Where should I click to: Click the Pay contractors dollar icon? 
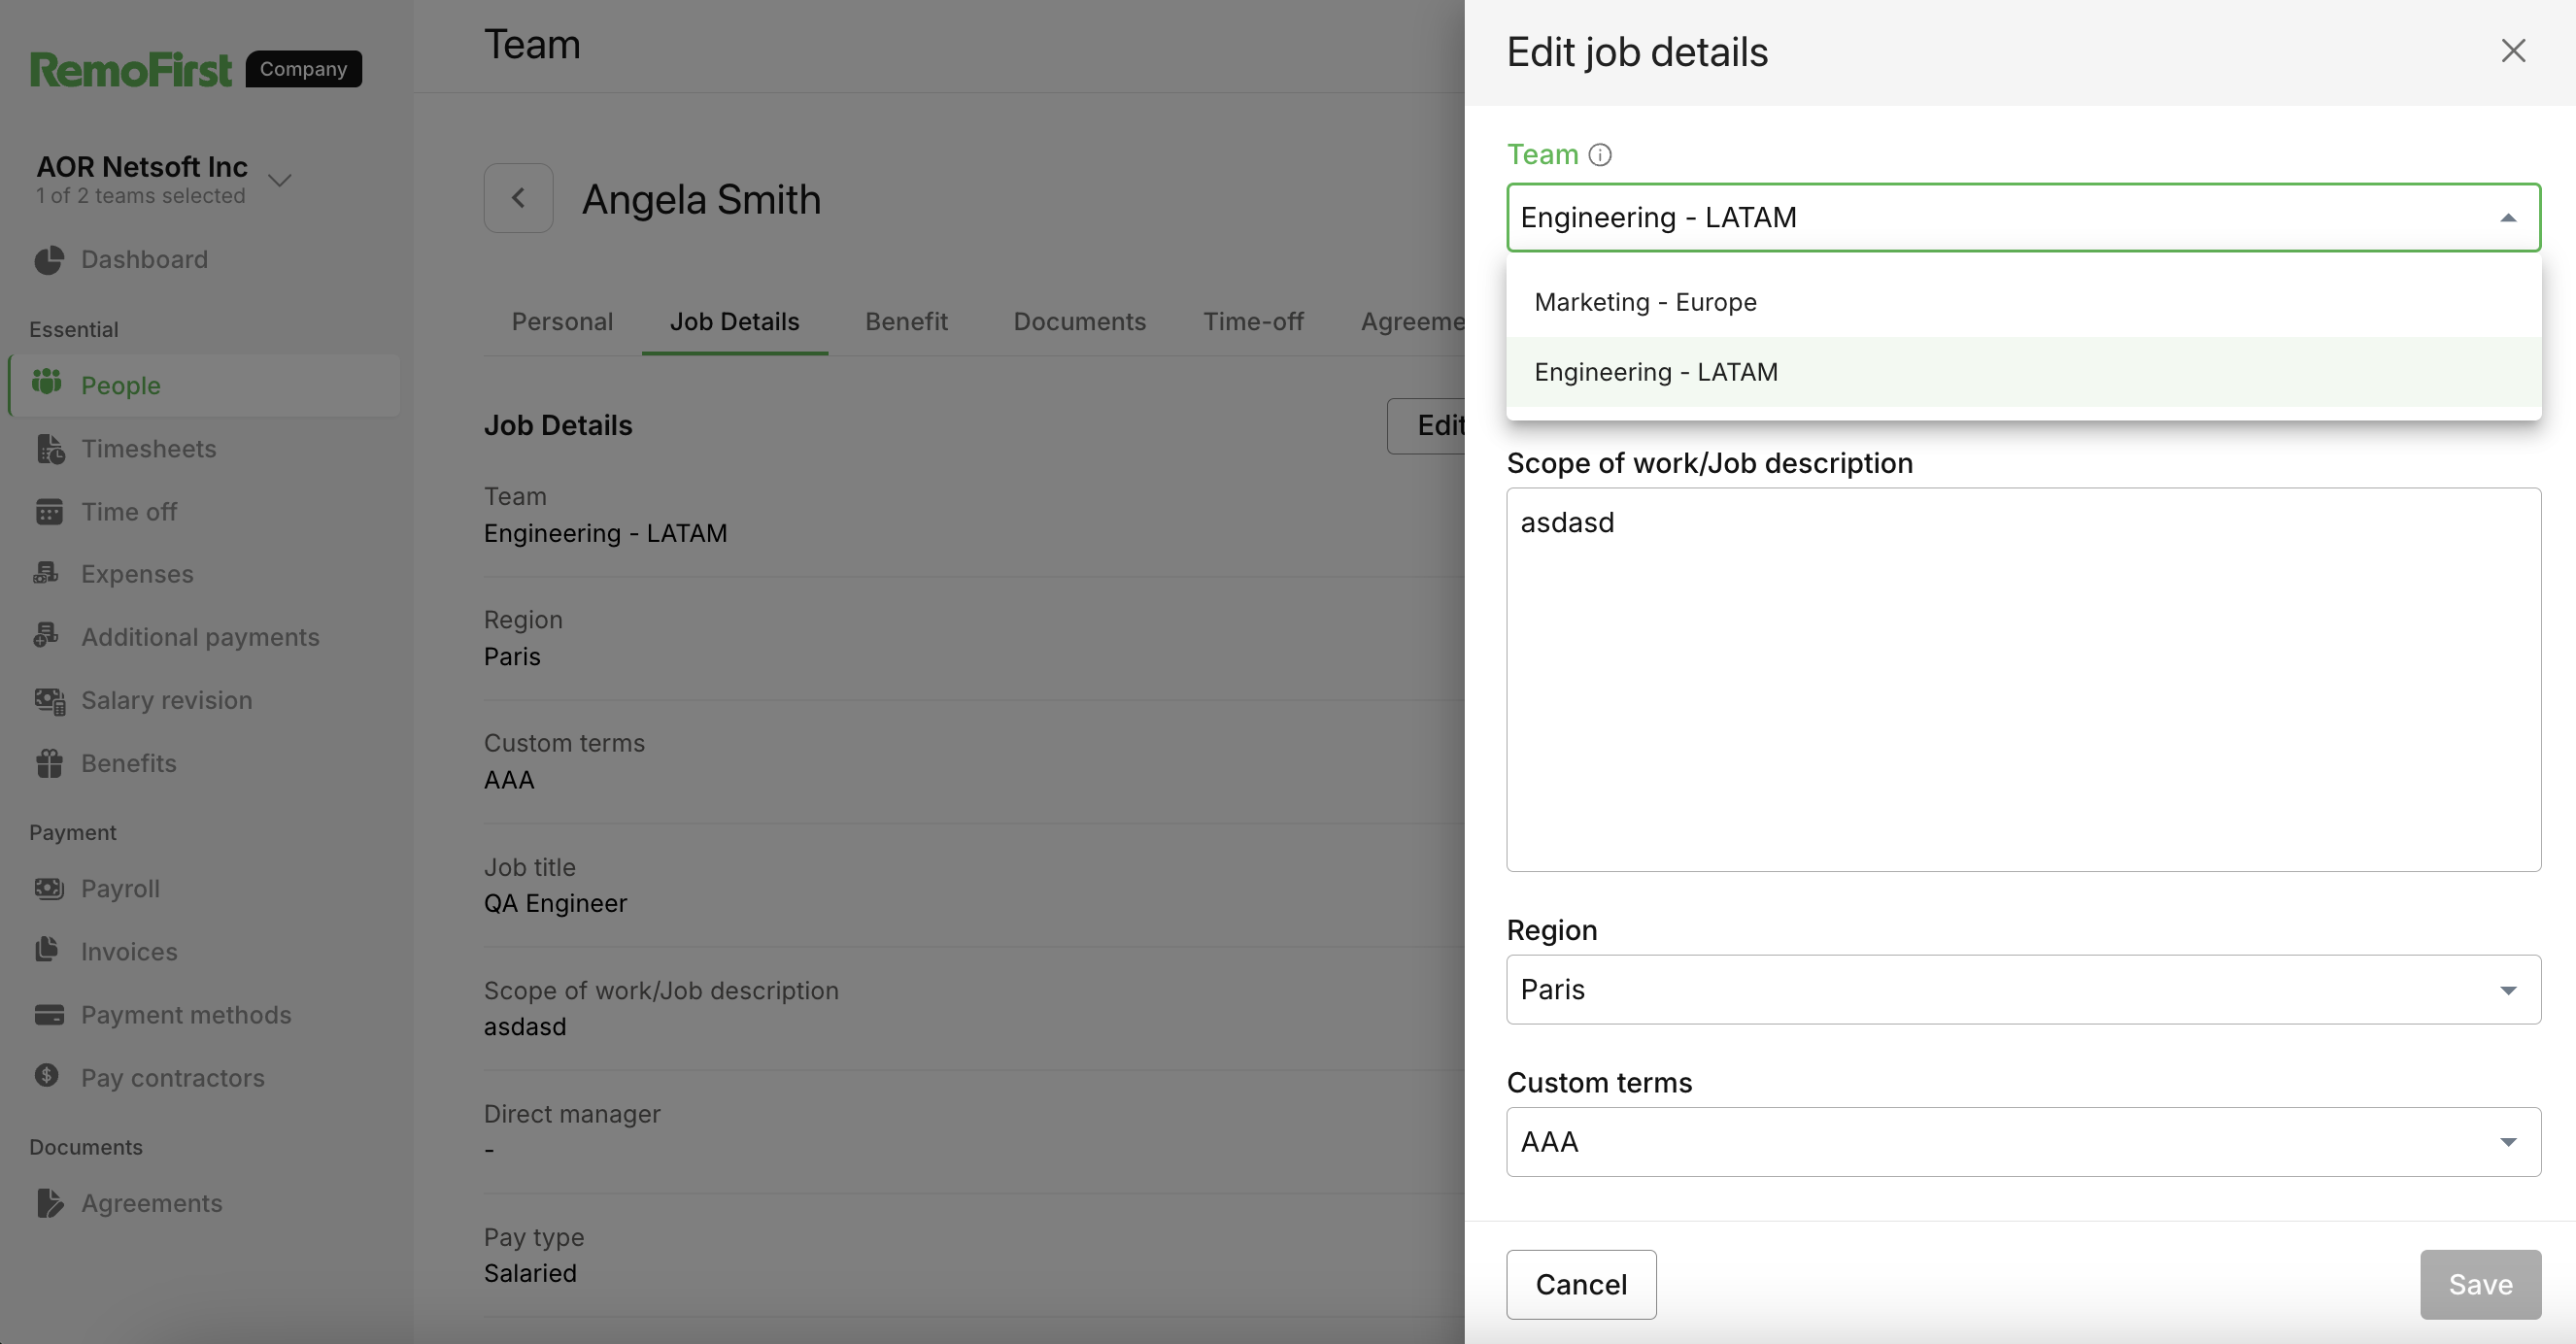pyautogui.click(x=46, y=1075)
